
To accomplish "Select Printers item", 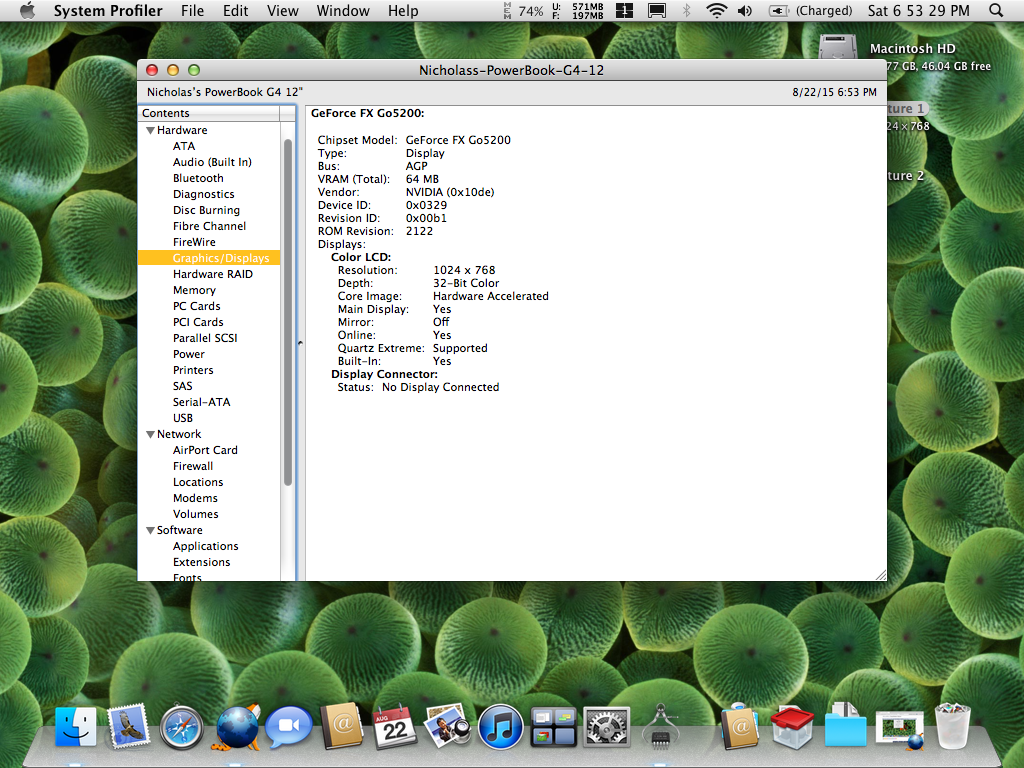I will [x=193, y=370].
